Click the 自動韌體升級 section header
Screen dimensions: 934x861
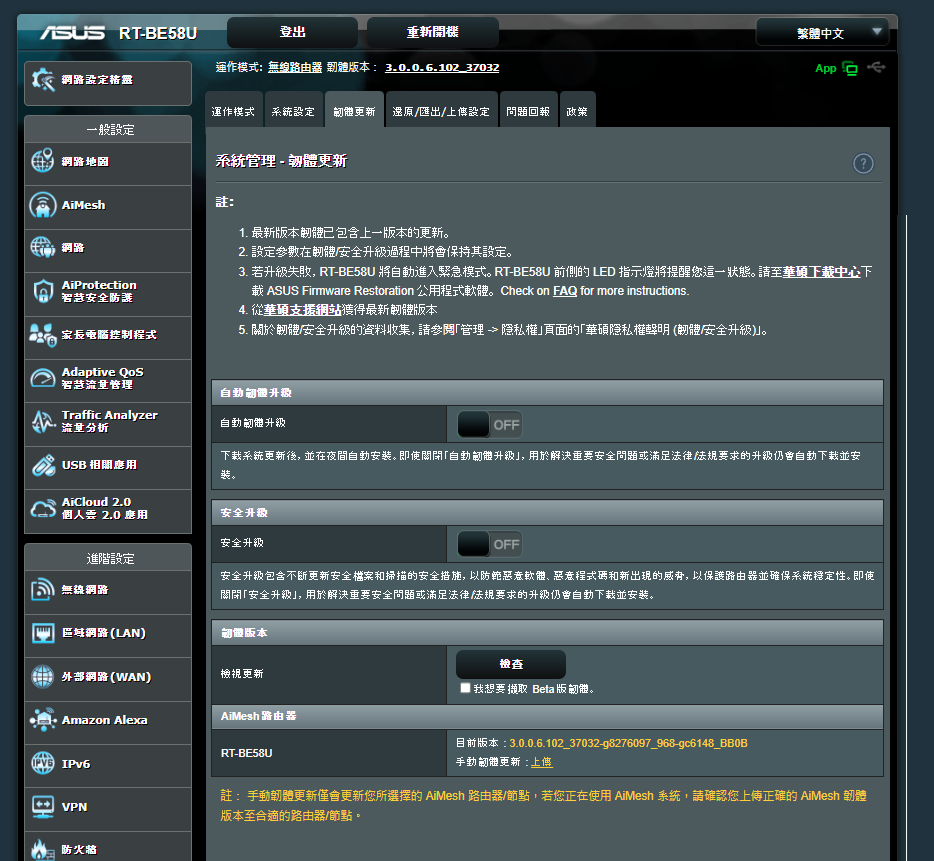click(x=547, y=393)
